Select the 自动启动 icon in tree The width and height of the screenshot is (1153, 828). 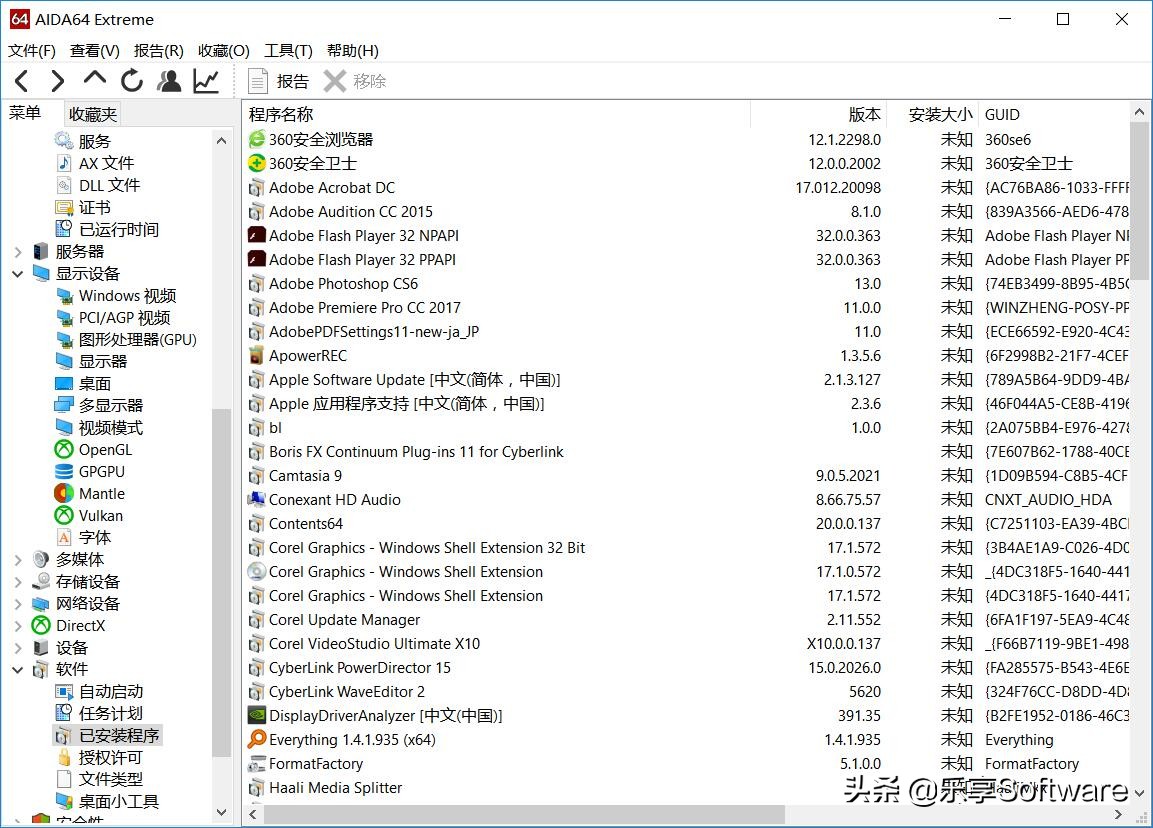point(64,692)
